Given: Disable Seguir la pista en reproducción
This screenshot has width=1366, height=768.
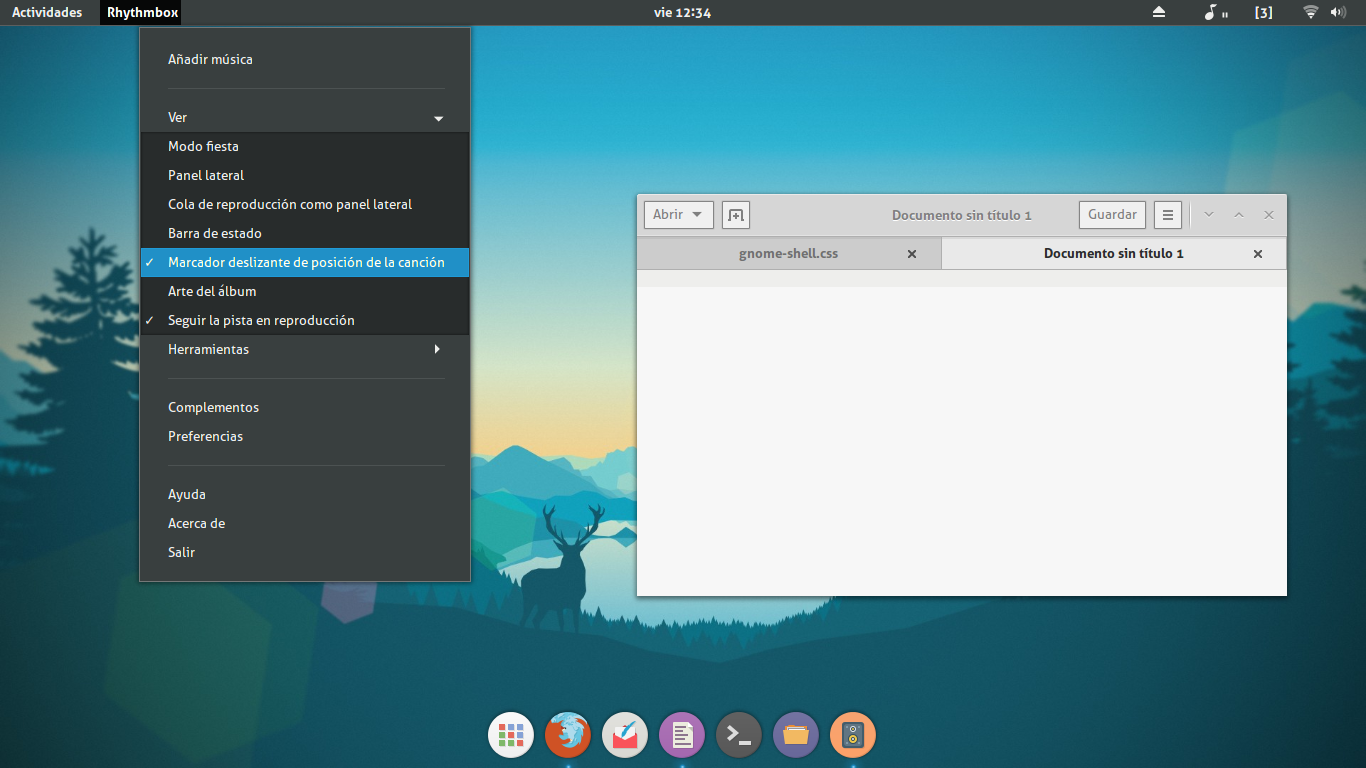Looking at the screenshot, I should pyautogui.click(x=261, y=320).
